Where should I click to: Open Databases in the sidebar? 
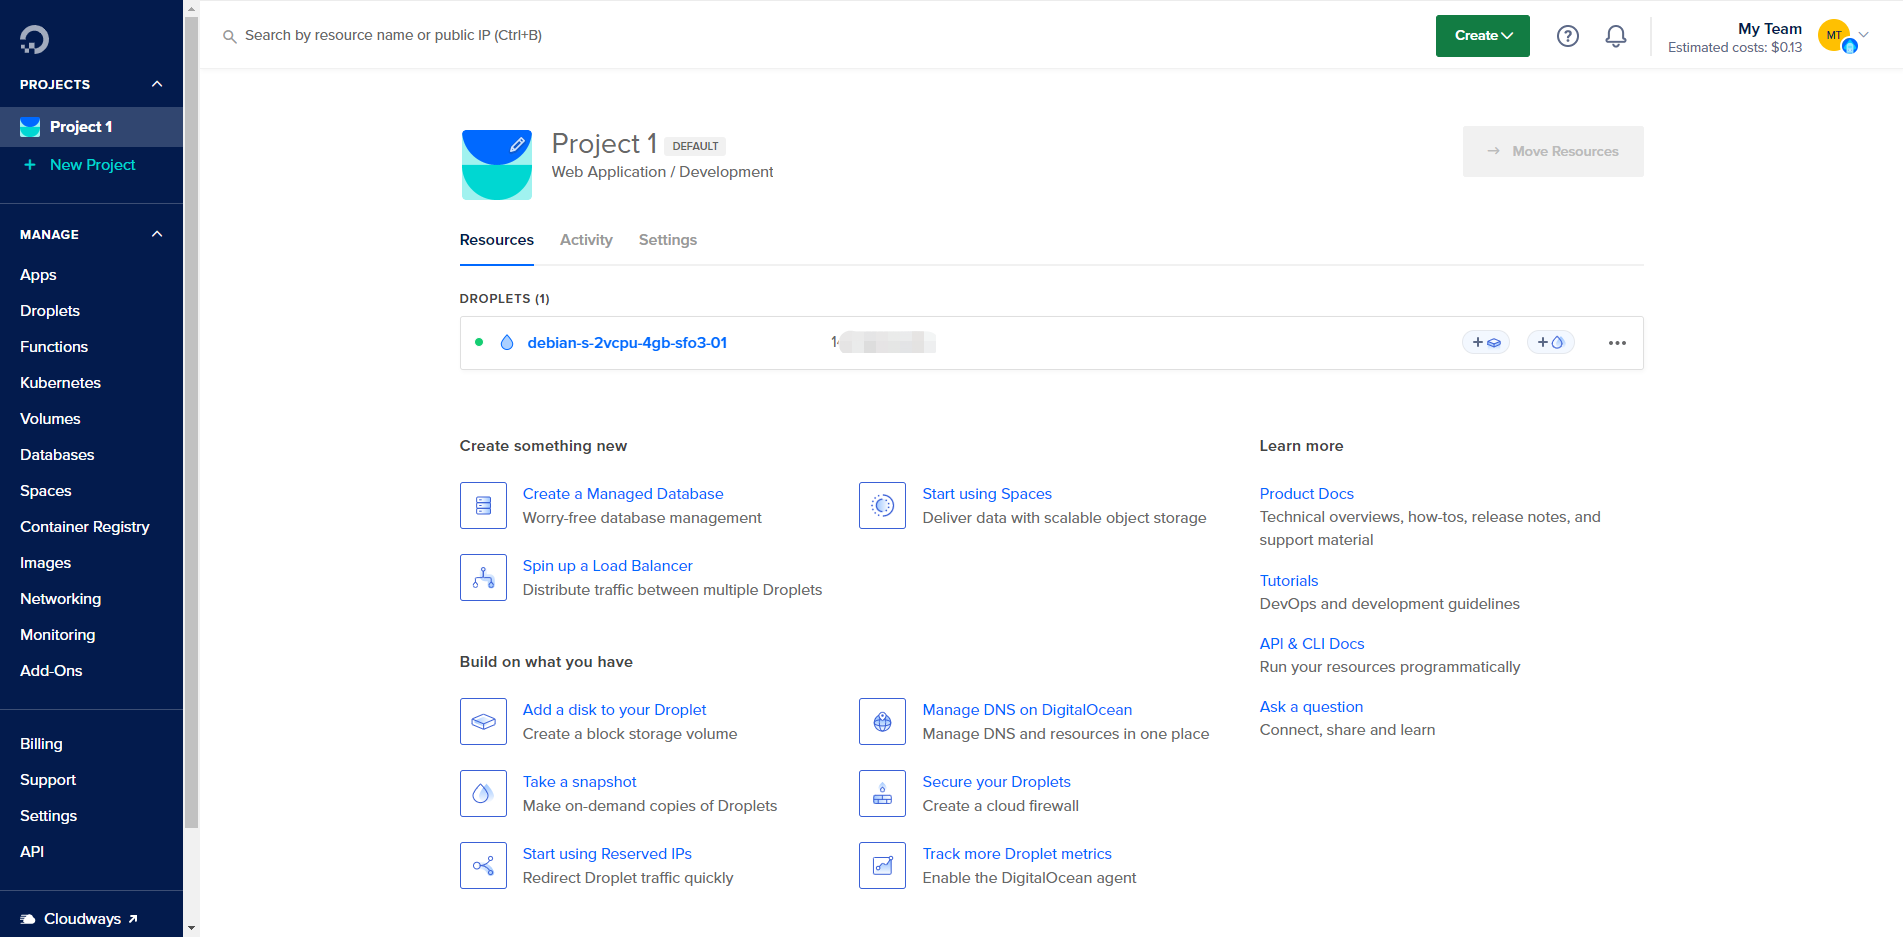coord(57,455)
